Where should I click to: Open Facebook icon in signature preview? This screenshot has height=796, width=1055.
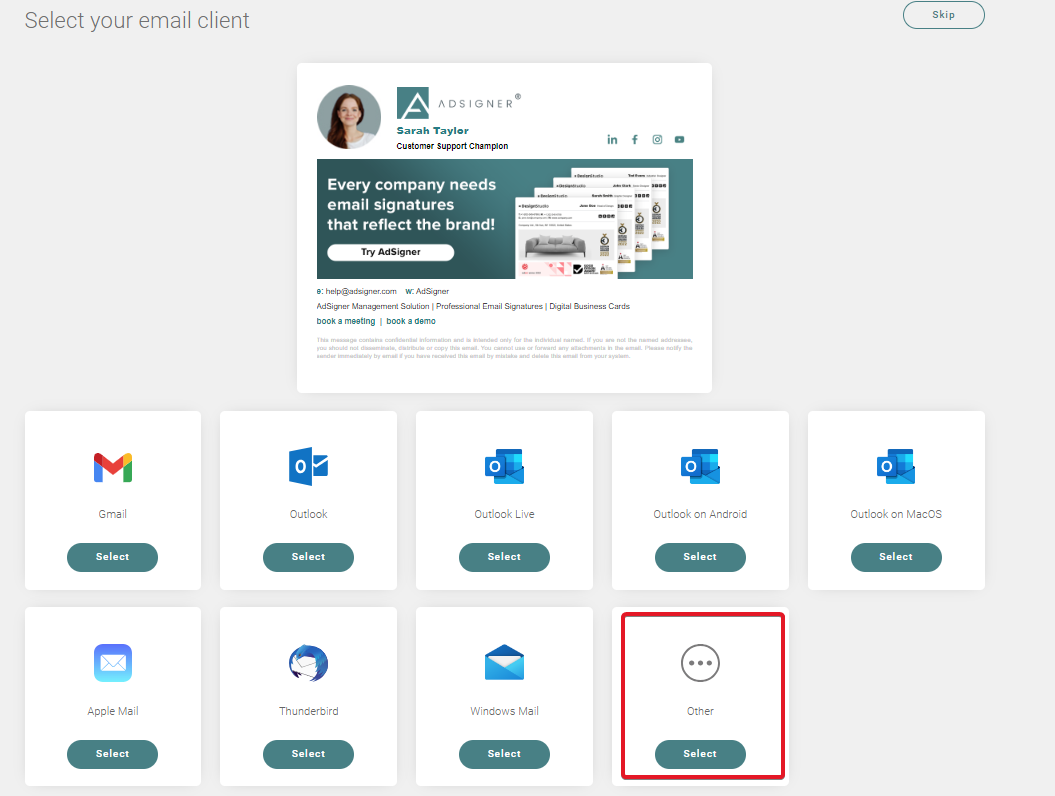pyautogui.click(x=634, y=139)
